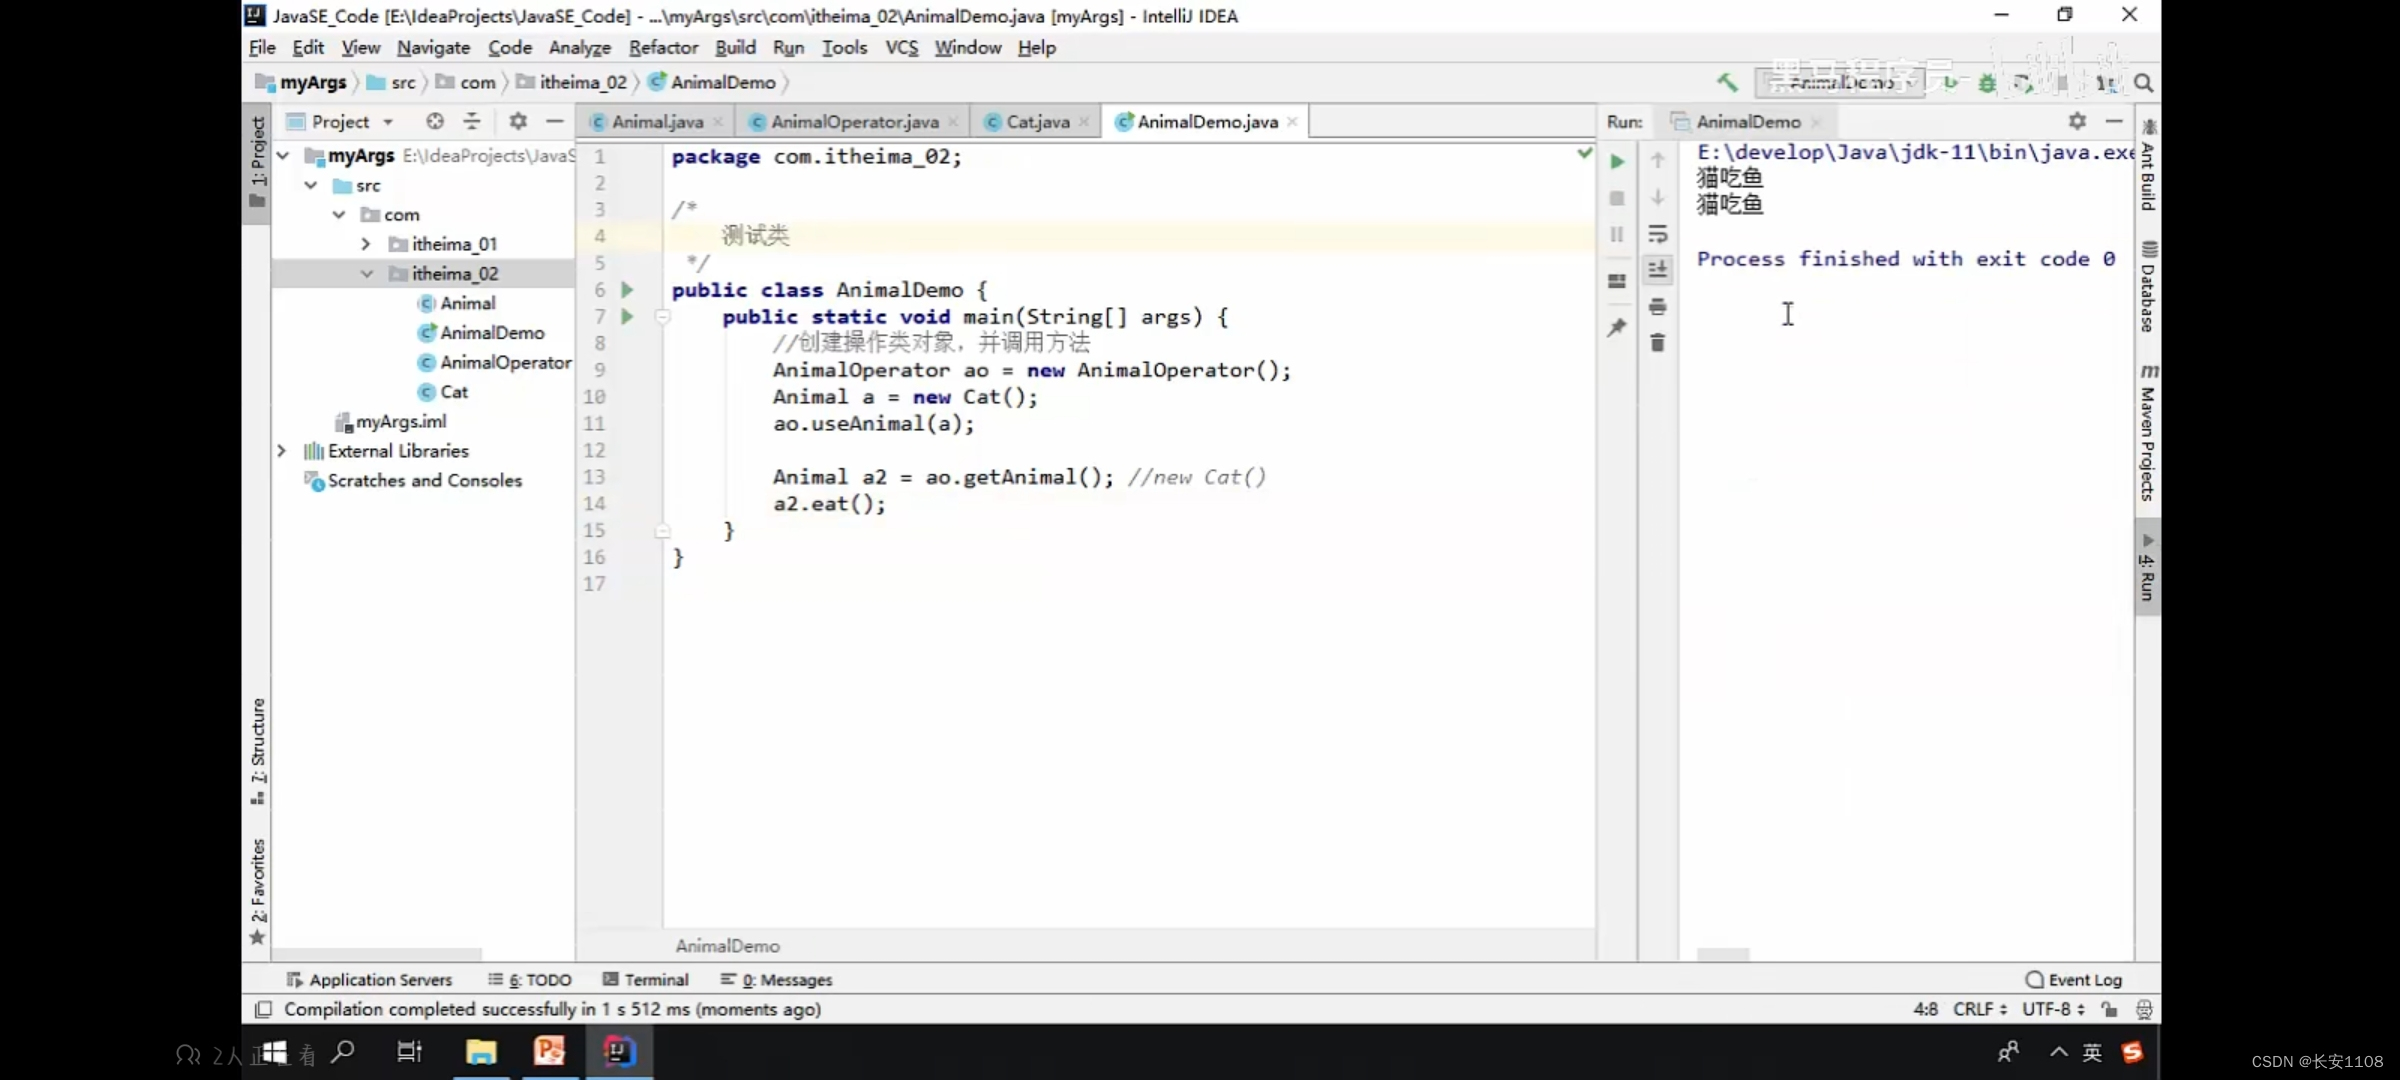This screenshot has height=1080, width=2400.
Task: Open Search Everywhere magnifier icon
Action: [2143, 83]
